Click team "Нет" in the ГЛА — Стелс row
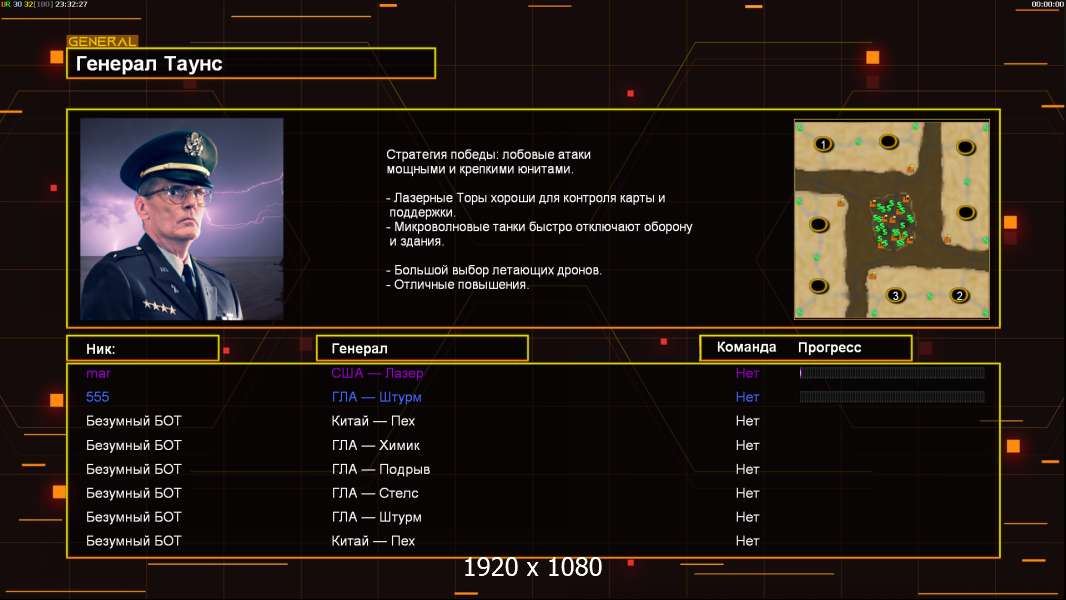Image resolution: width=1066 pixels, height=600 pixels. click(747, 493)
